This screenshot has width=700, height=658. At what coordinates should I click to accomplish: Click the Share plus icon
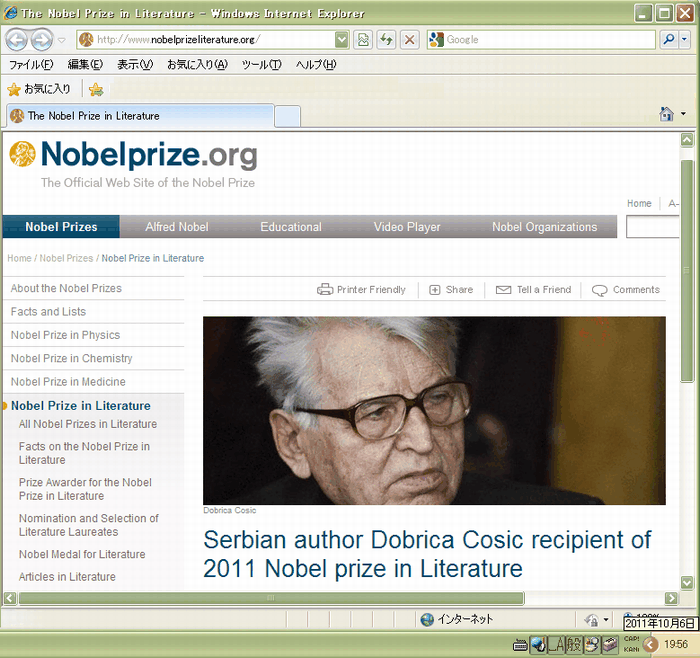coord(434,290)
